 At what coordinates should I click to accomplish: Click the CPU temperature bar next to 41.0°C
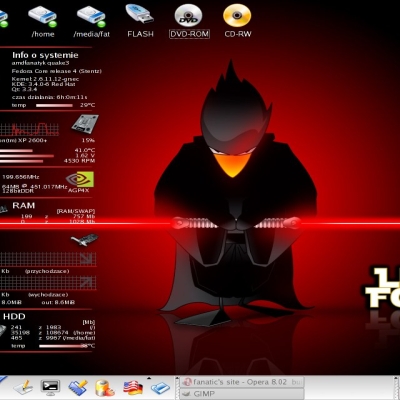coord(16,151)
